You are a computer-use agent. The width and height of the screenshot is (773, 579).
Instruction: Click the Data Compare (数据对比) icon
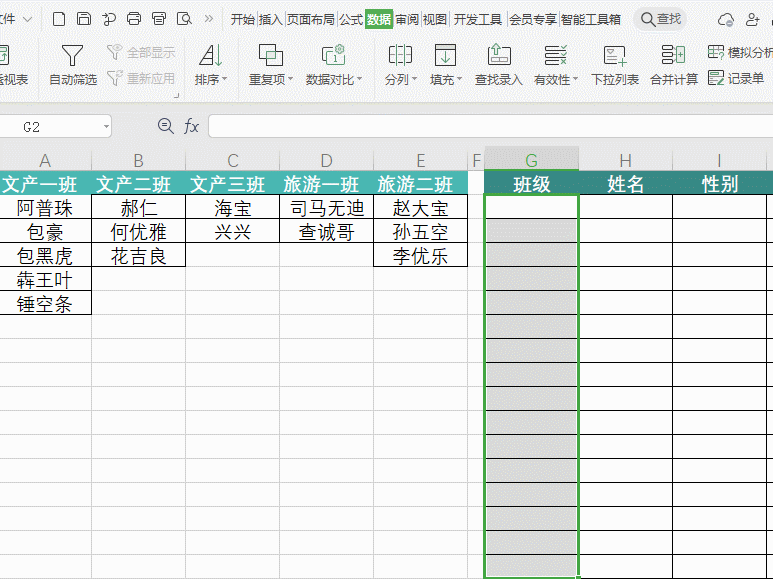(333, 55)
